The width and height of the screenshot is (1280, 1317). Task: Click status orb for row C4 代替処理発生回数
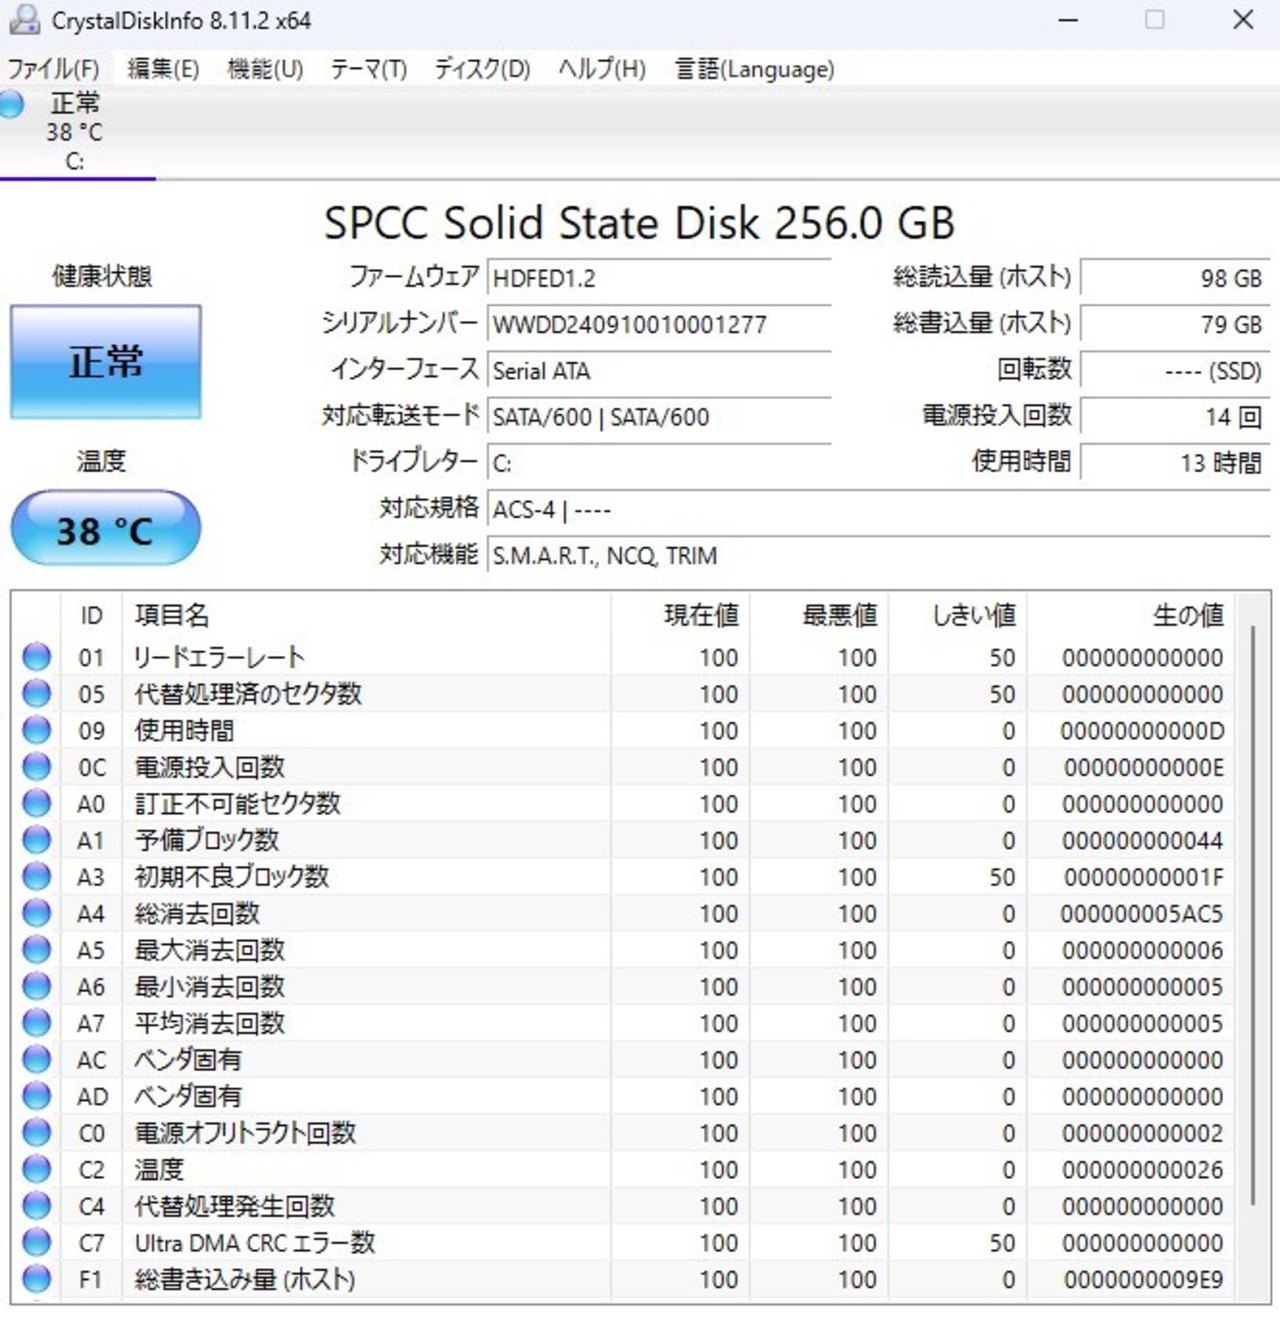click(x=36, y=1206)
